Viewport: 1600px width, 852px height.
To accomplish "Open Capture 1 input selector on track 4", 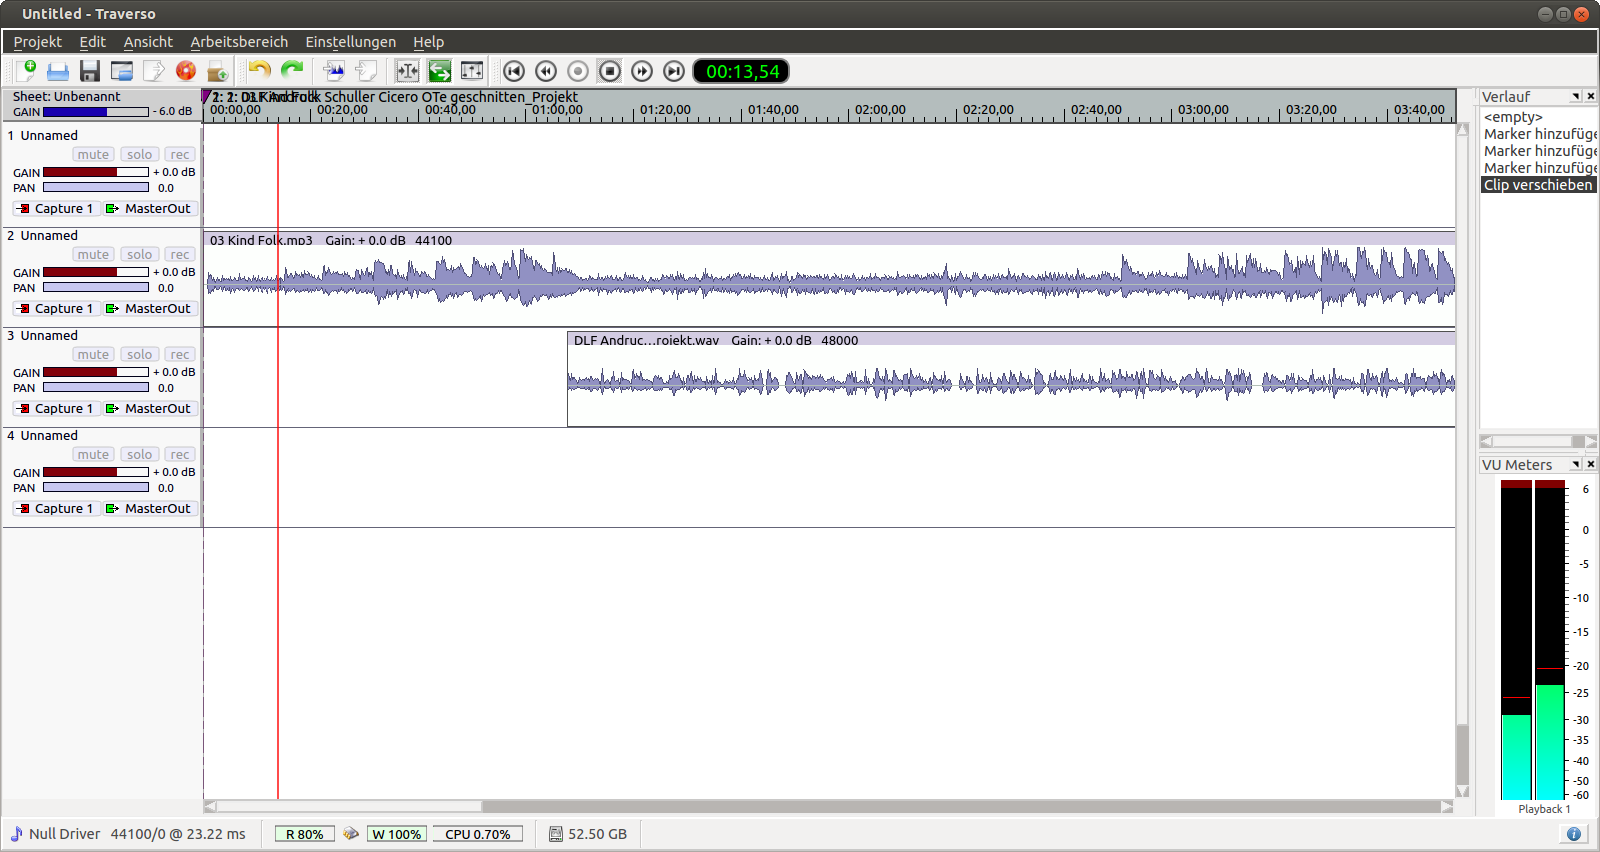I will click(x=56, y=509).
